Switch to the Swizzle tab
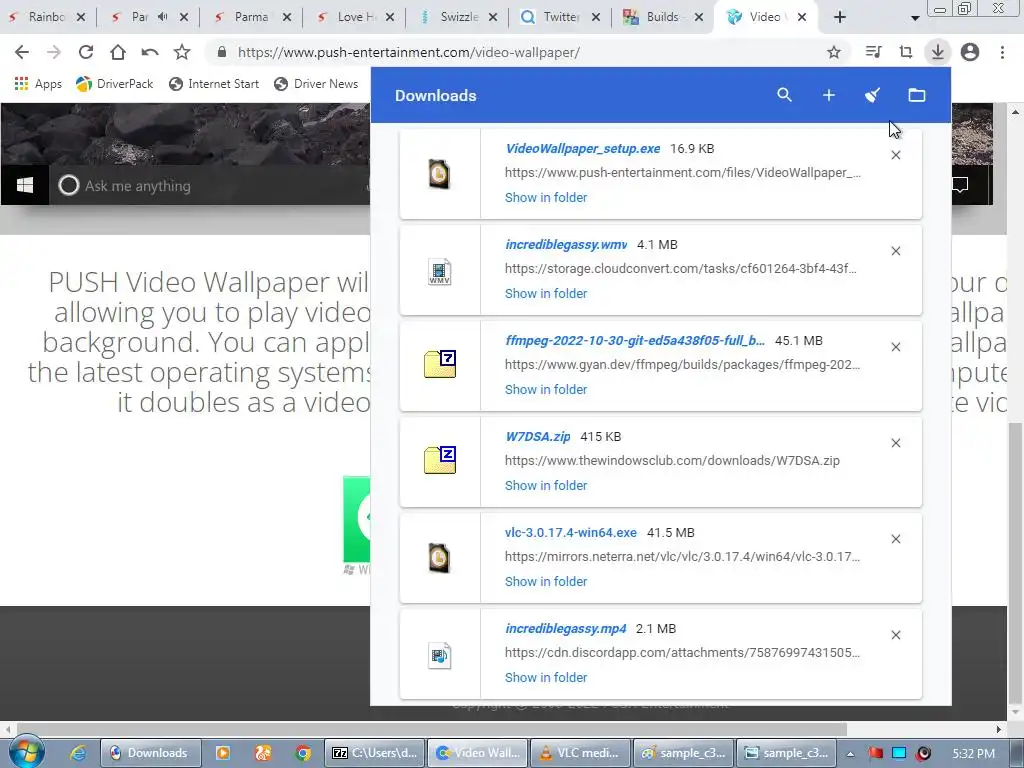 point(460,17)
